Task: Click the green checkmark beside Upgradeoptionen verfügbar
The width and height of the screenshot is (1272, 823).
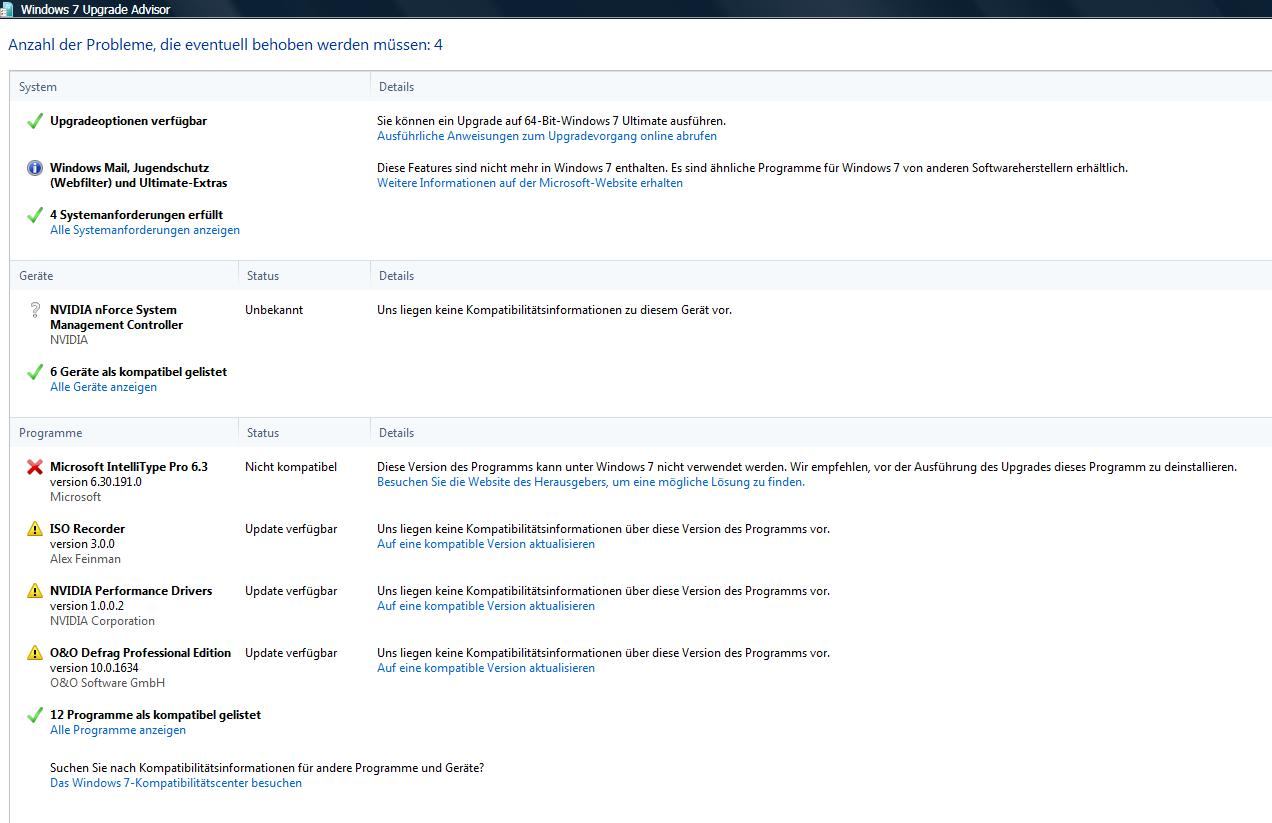Action: [35, 121]
